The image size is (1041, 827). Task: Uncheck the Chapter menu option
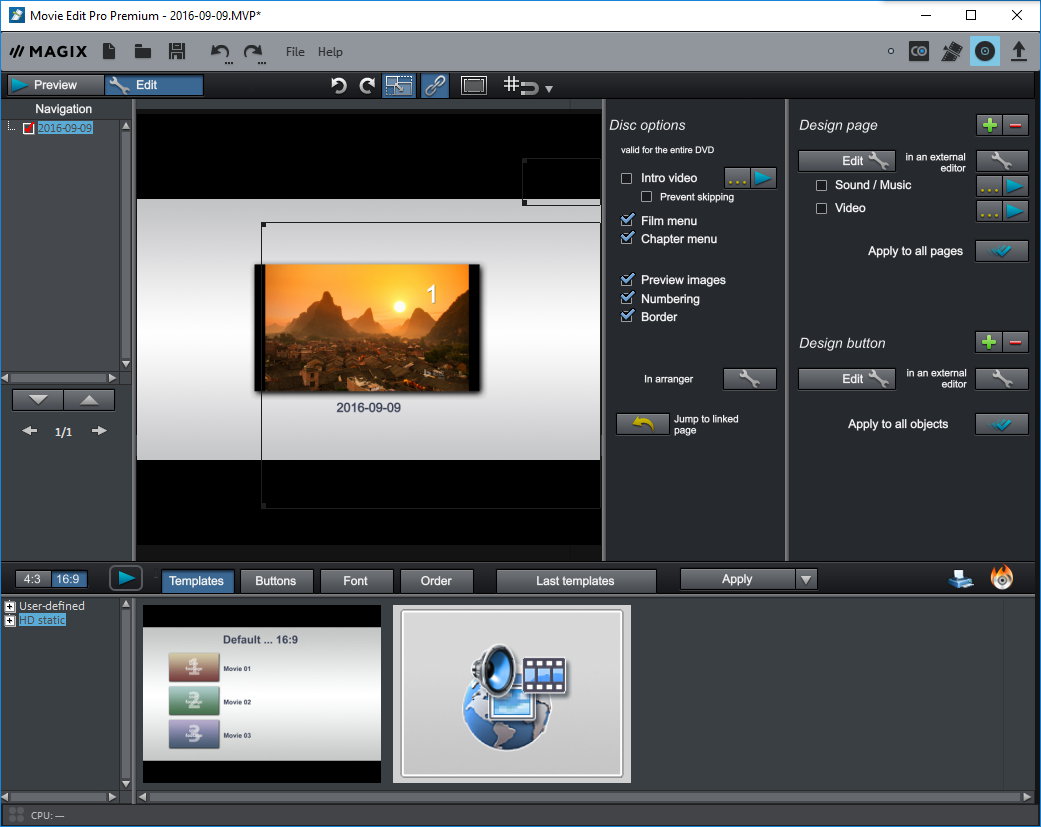click(x=627, y=239)
